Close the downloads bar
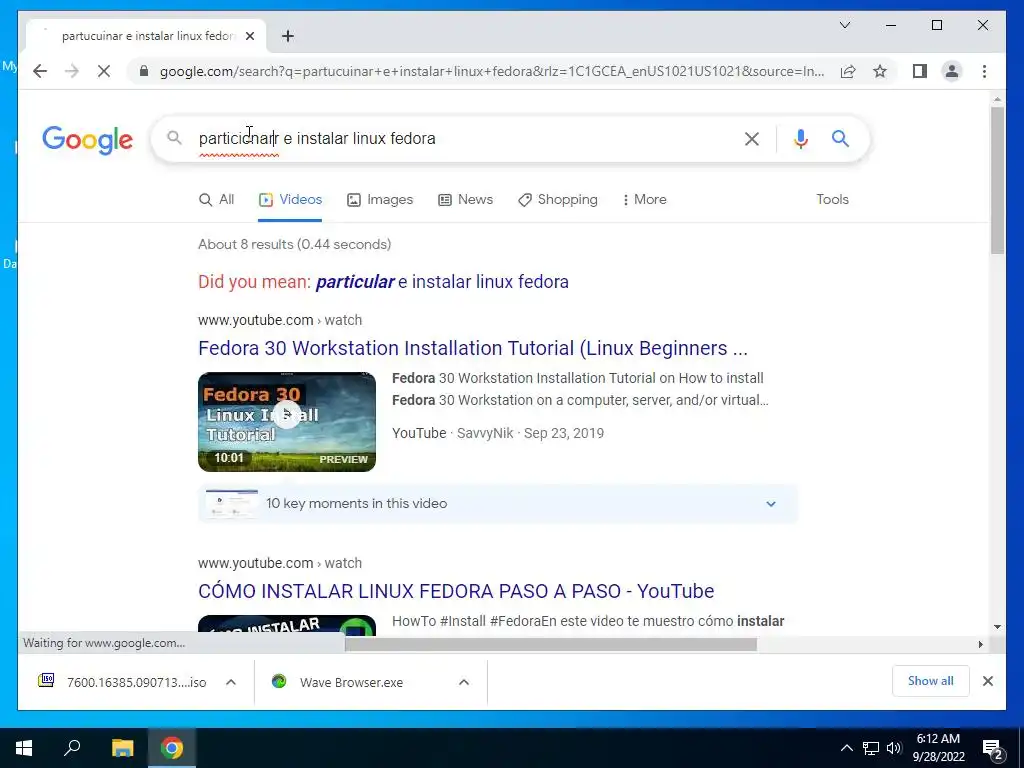The image size is (1024, 768). tap(987, 681)
